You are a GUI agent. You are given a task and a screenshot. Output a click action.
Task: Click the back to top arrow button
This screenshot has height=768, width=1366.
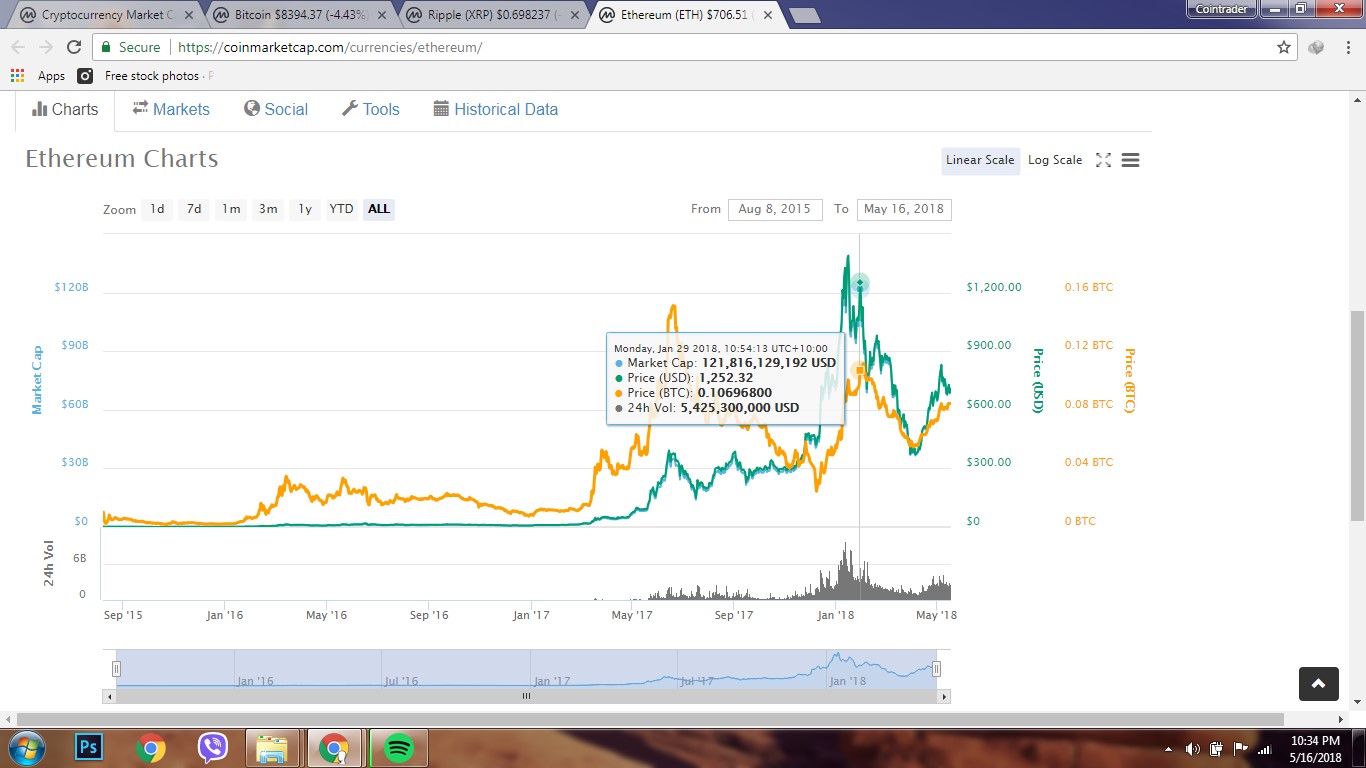(1318, 684)
